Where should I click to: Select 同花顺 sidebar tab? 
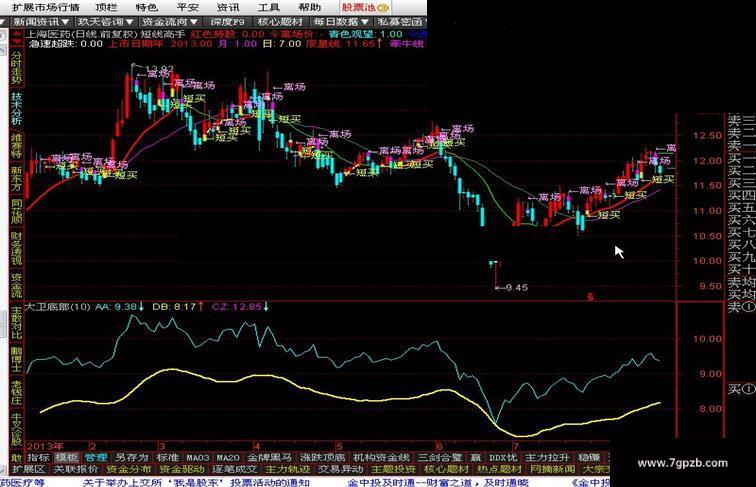(x=17, y=211)
